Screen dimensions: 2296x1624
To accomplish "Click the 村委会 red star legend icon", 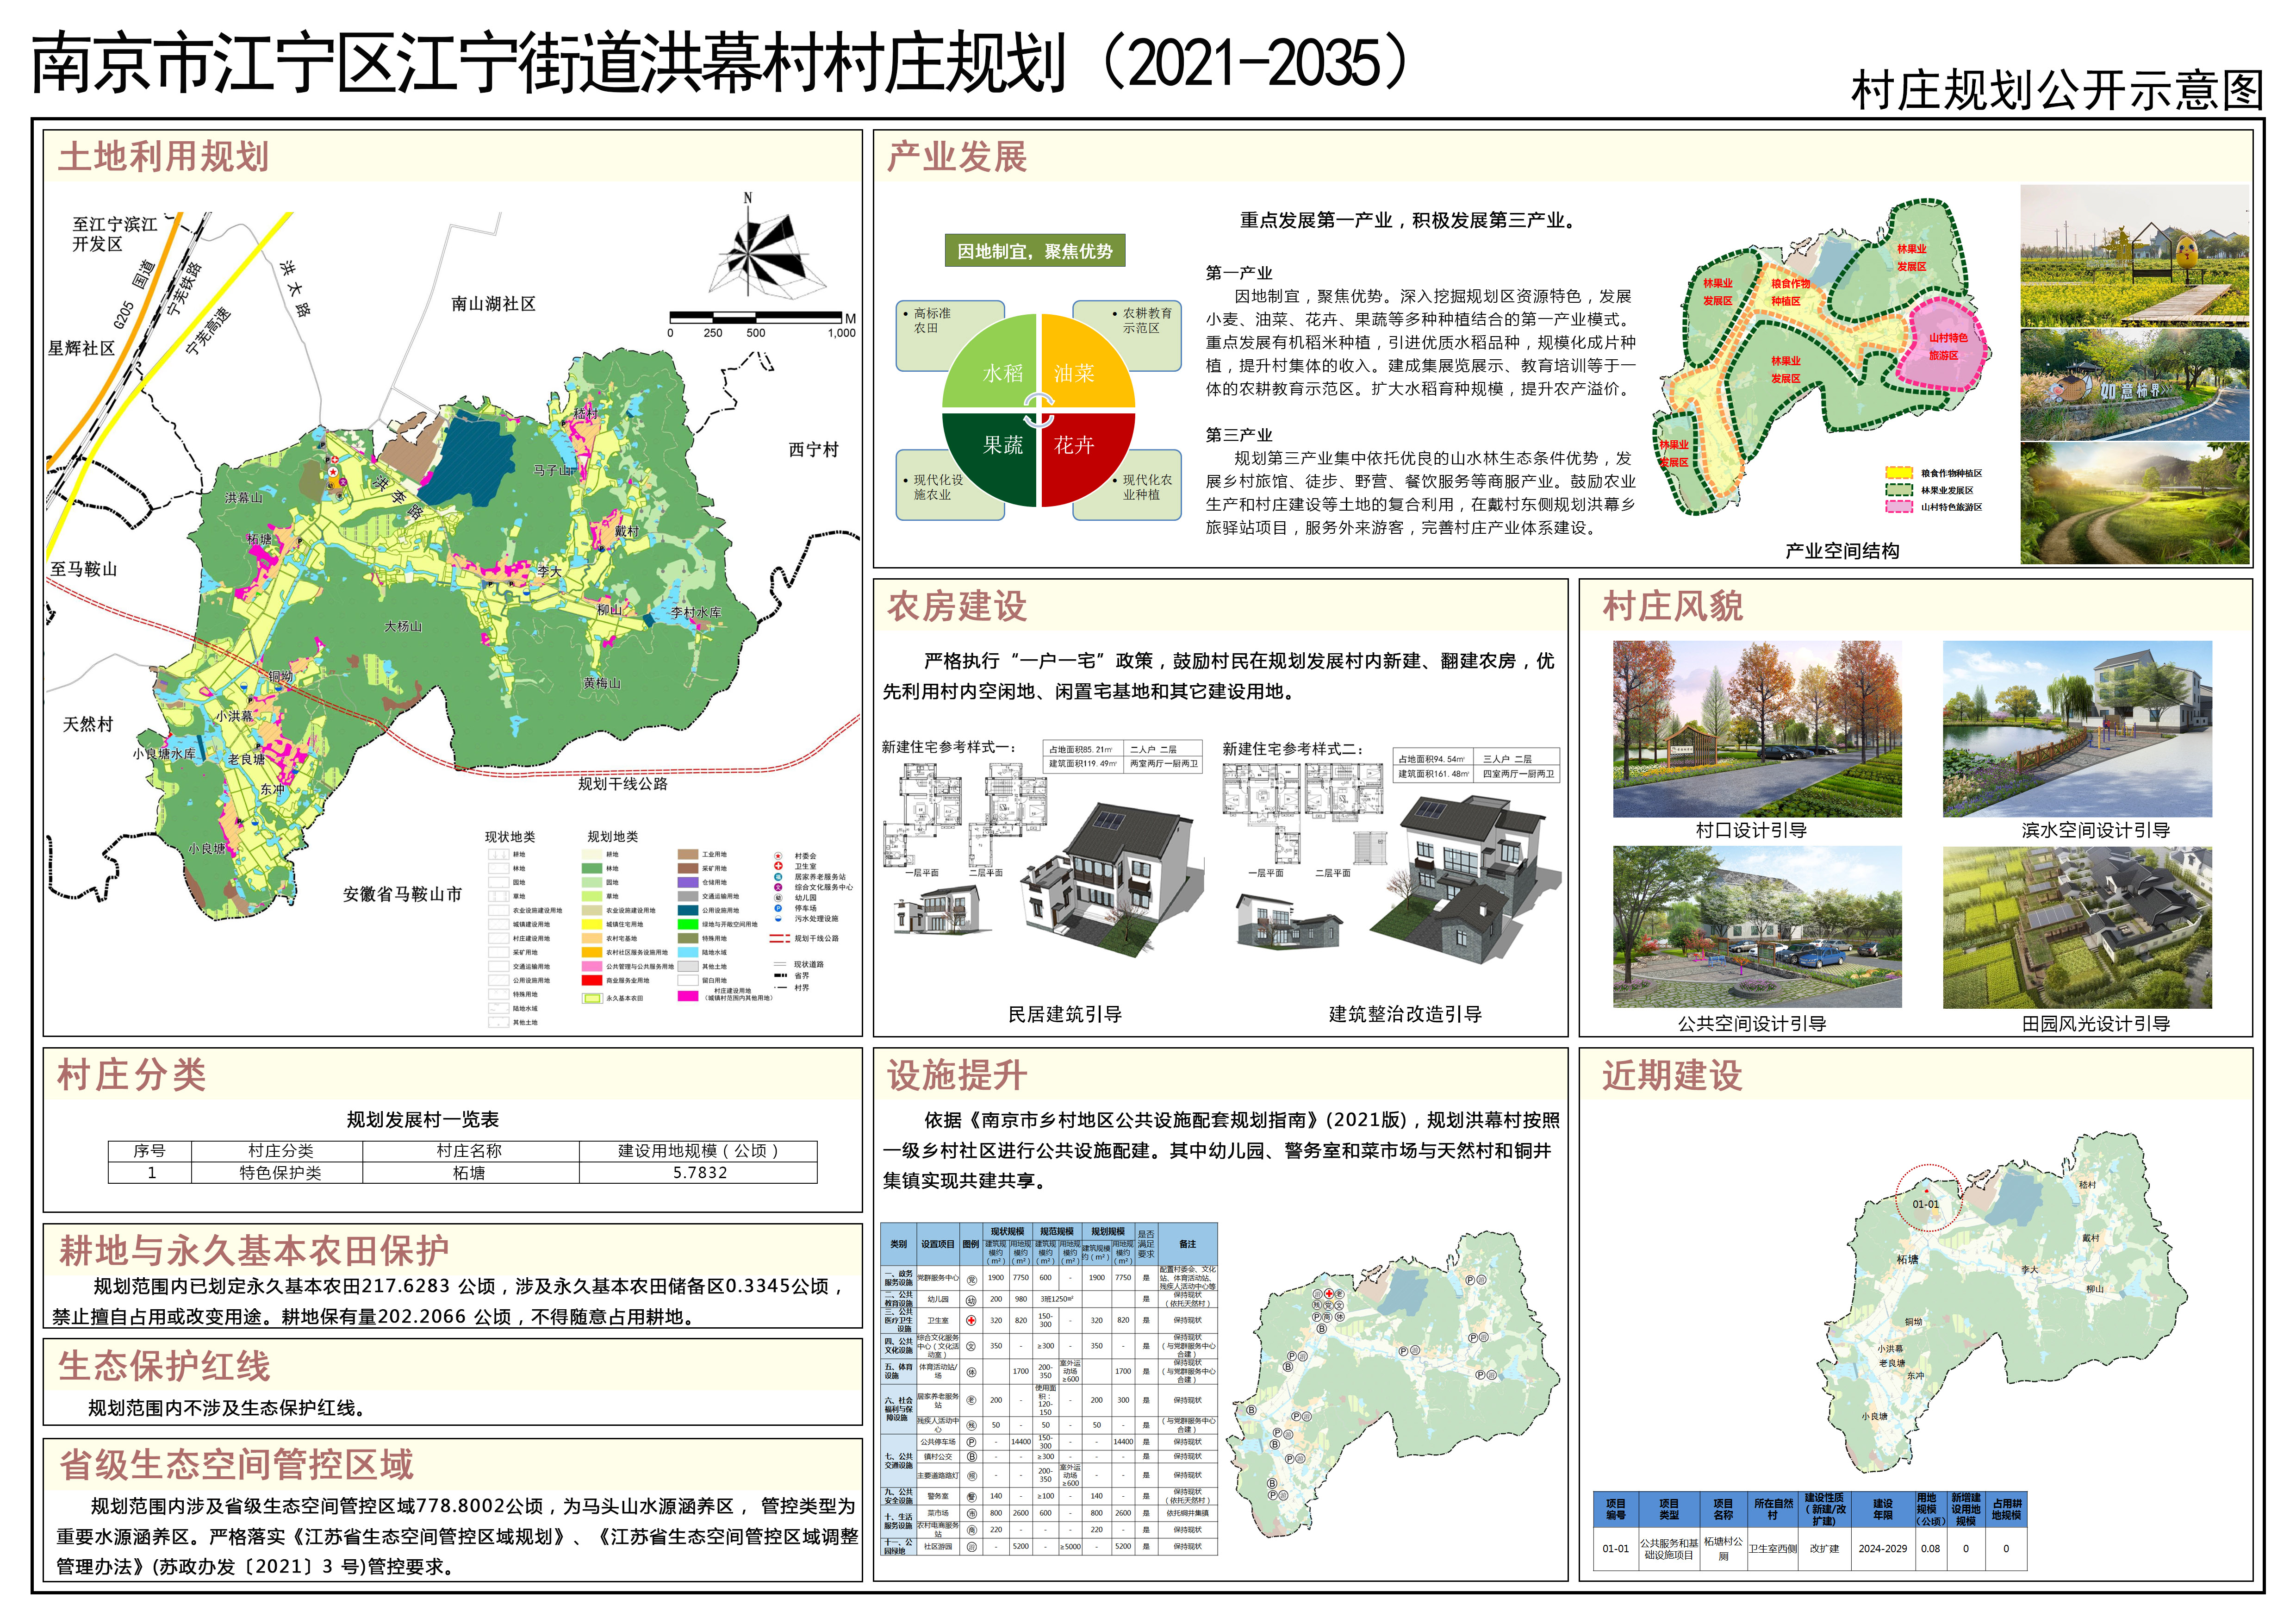I will tap(778, 856).
